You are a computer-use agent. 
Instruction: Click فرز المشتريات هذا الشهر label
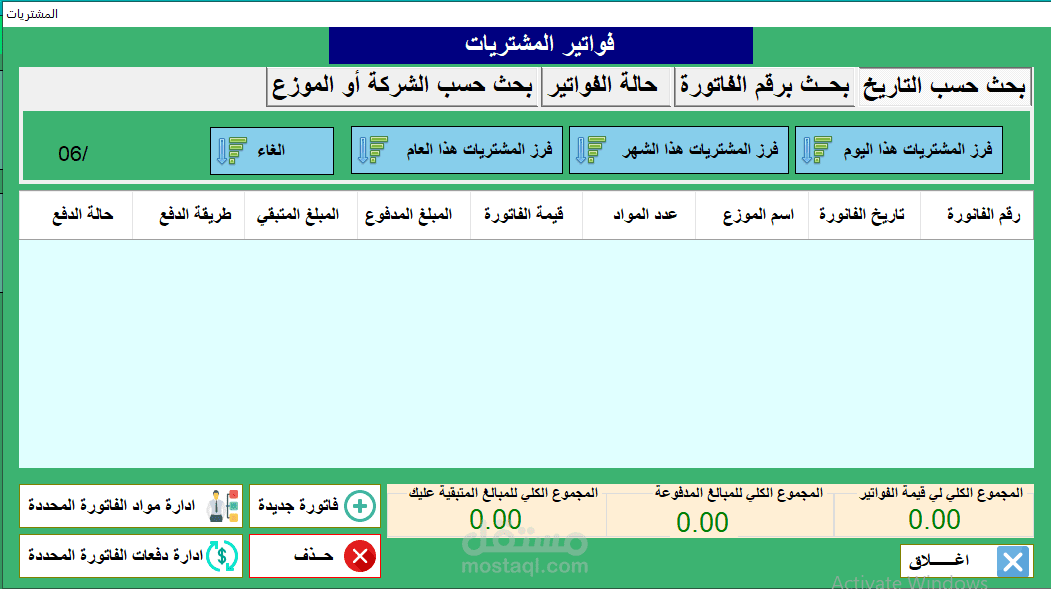coord(700,149)
